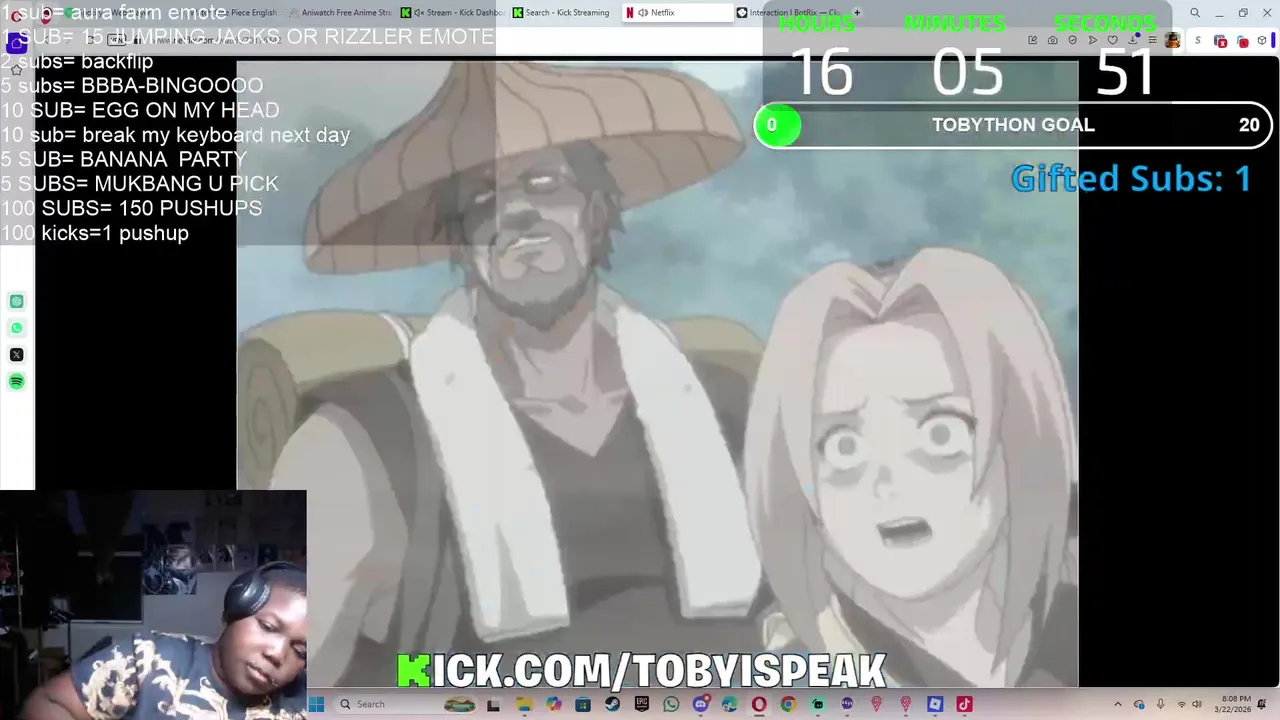Open Google Chrome from the taskbar
The height and width of the screenshot is (720, 1280).
(x=788, y=705)
